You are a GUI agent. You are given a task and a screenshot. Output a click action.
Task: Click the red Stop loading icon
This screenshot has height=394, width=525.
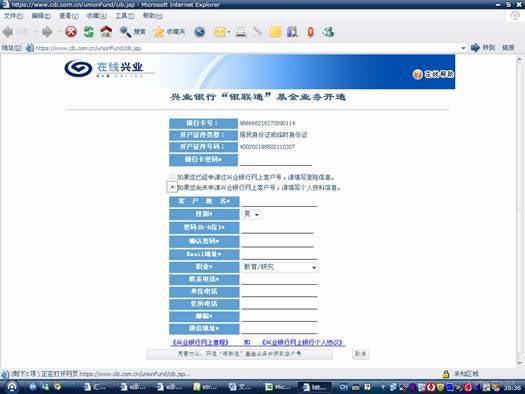[71, 32]
